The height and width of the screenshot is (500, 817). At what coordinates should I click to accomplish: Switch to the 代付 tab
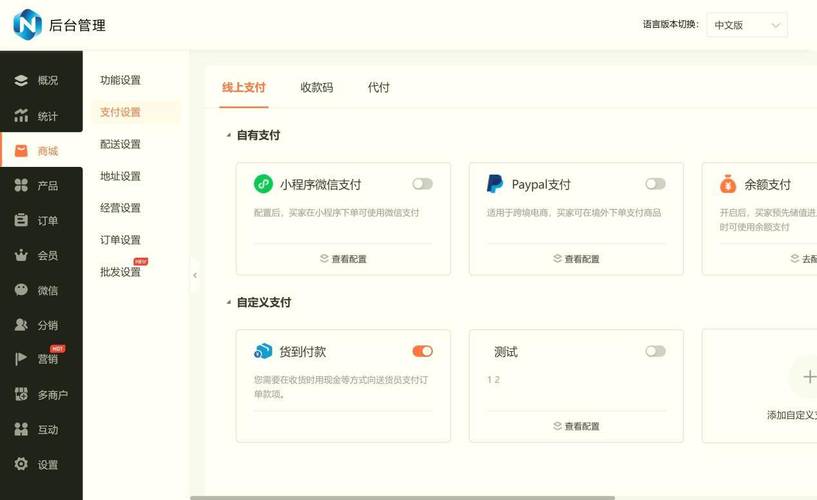378,87
